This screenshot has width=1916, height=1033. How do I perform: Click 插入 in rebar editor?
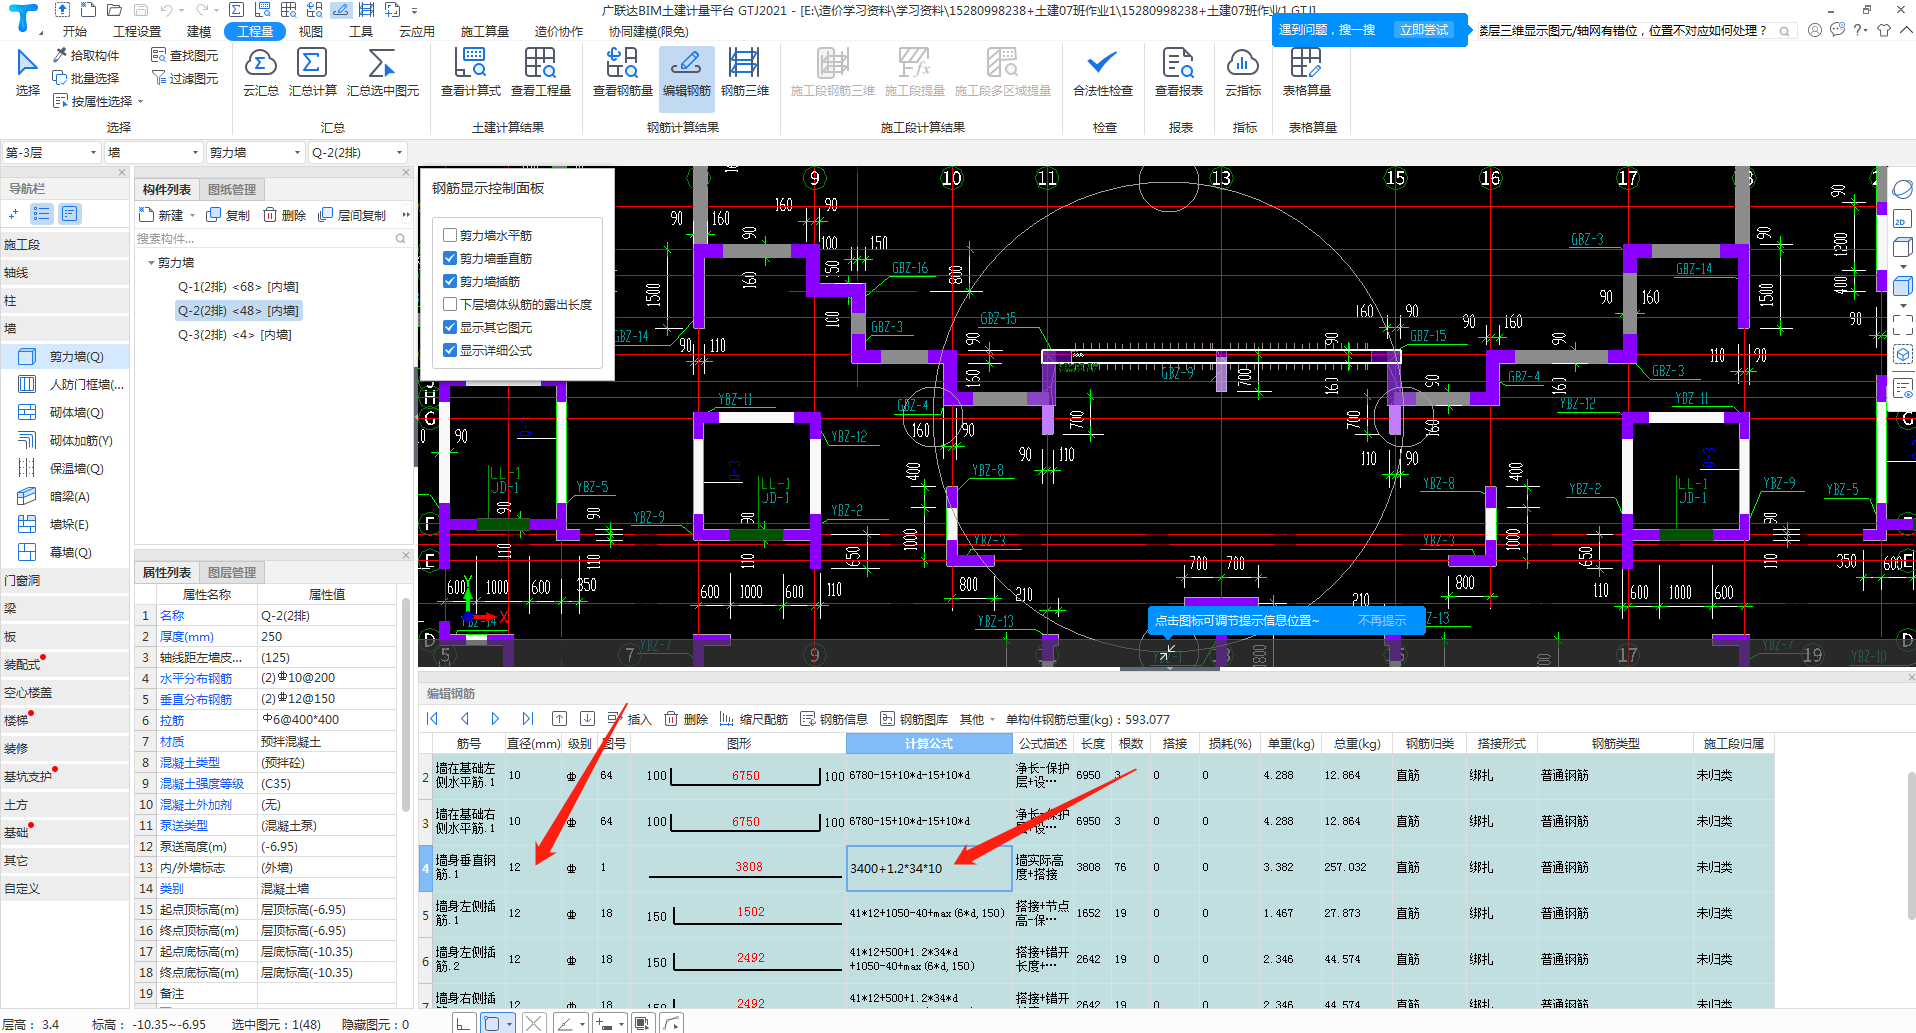(x=630, y=719)
